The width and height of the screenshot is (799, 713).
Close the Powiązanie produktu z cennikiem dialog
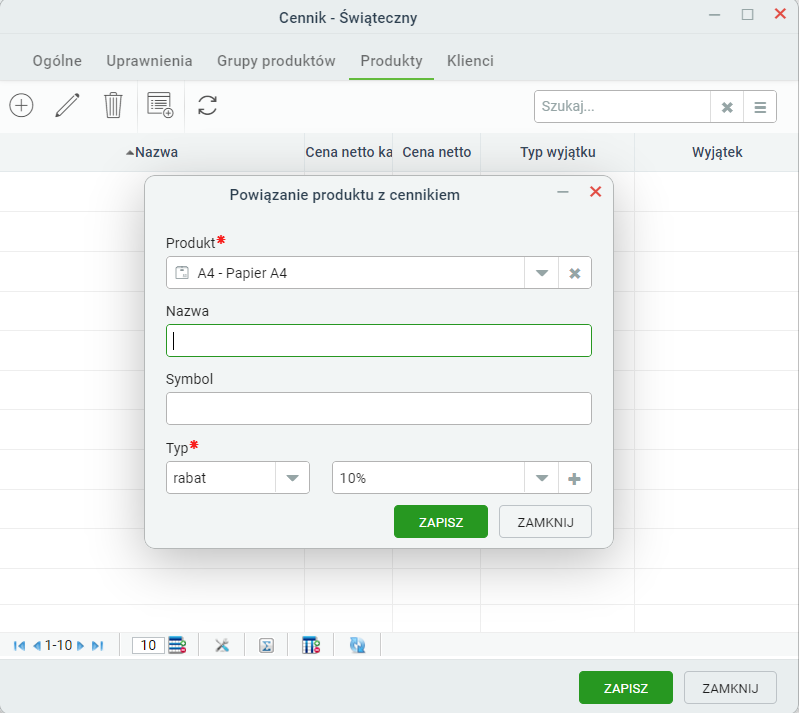(x=595, y=192)
